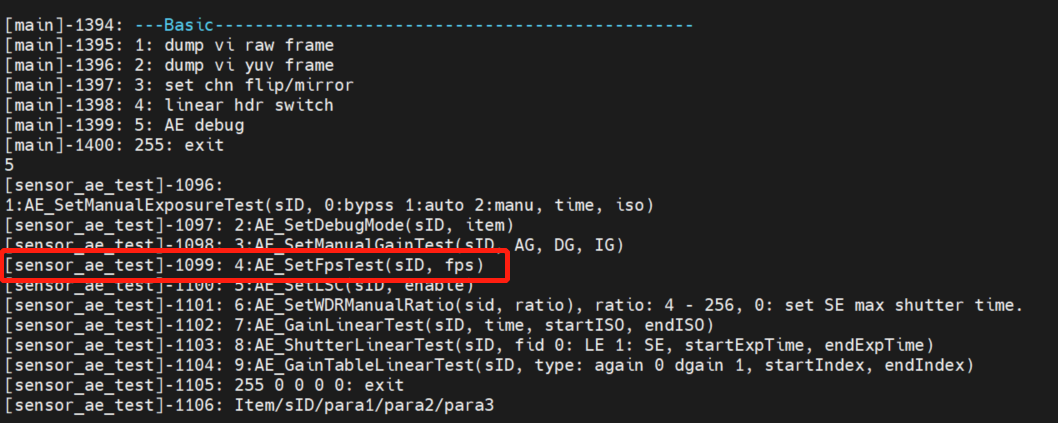Screen dimensions: 1058x423
Task: Select the AE_GainLinearTest line
Action: pyautogui.click(x=359, y=326)
